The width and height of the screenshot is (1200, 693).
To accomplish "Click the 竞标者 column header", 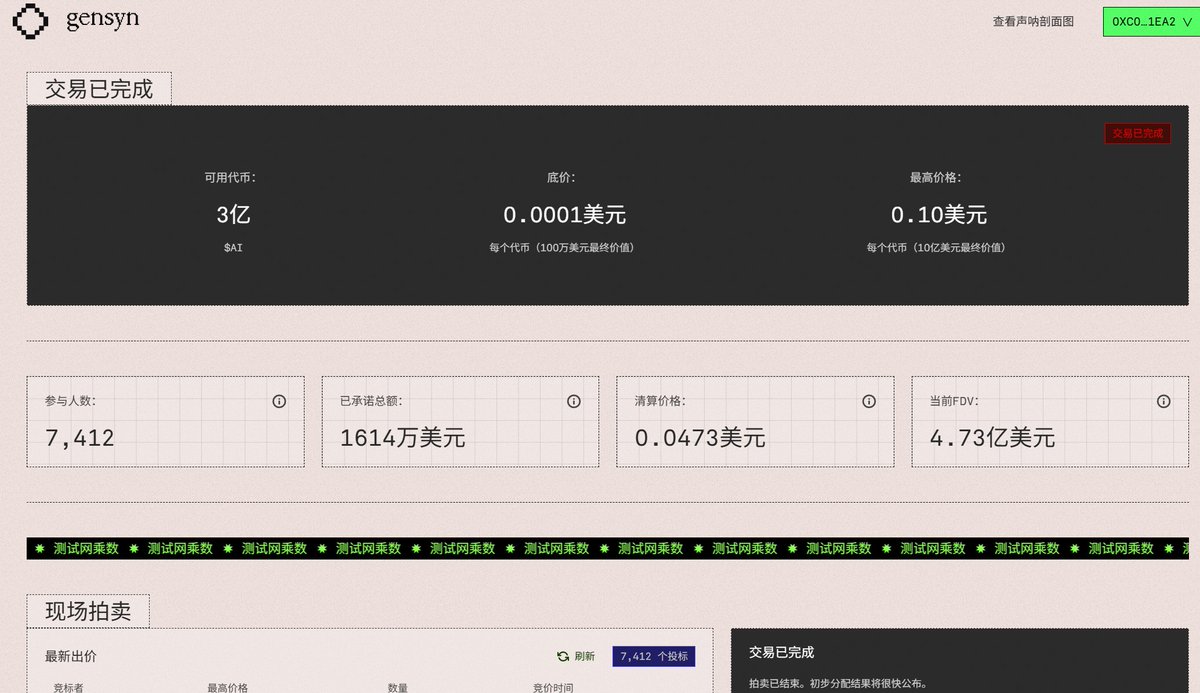I will point(69,687).
